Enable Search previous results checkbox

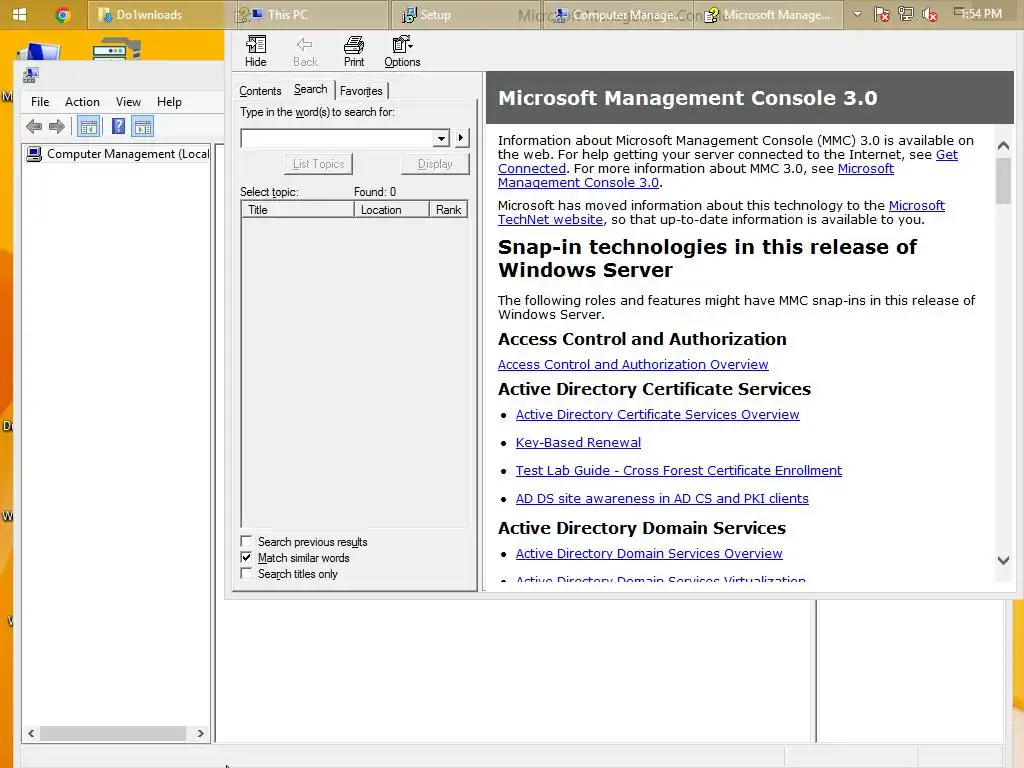click(x=246, y=541)
